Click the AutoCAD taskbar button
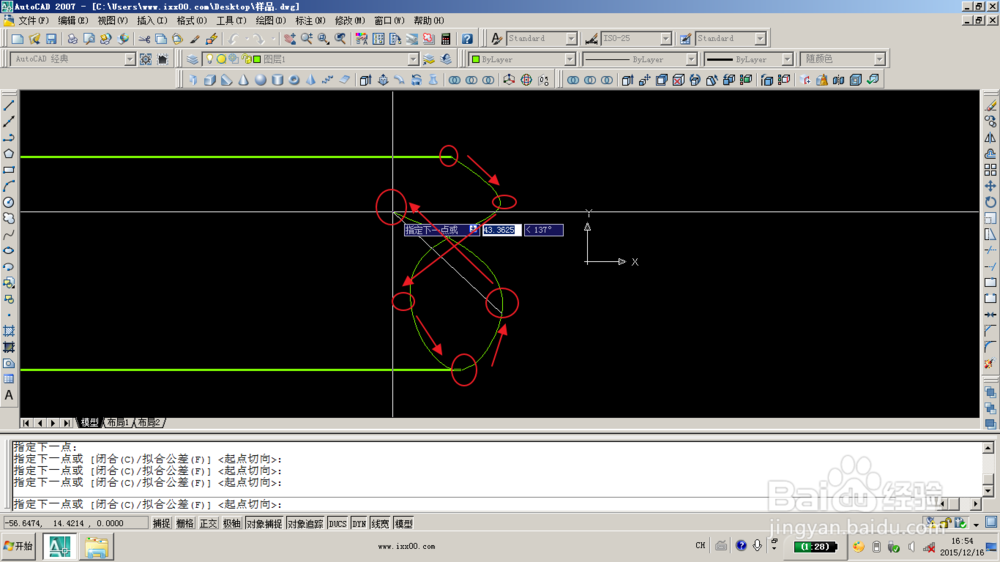The width and height of the screenshot is (1000, 562). [x=60, y=547]
